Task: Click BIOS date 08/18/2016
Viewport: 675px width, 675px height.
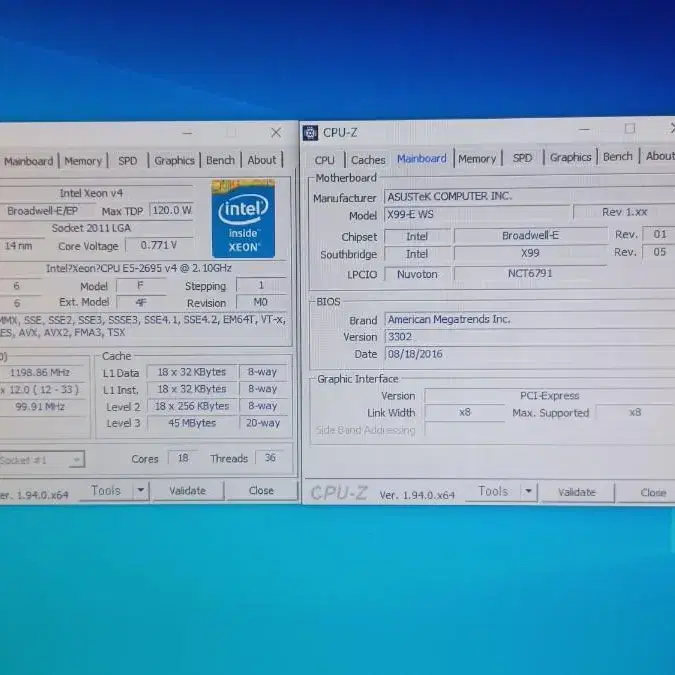Action: (529, 354)
